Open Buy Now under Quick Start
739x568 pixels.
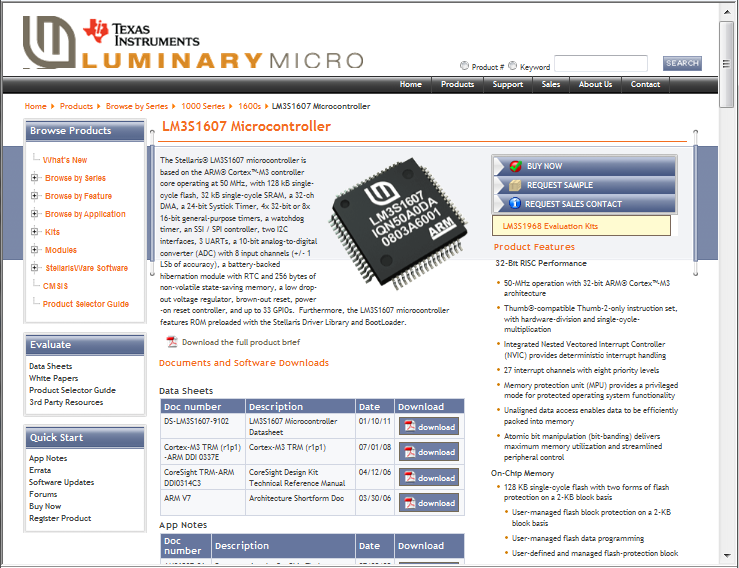point(45,506)
